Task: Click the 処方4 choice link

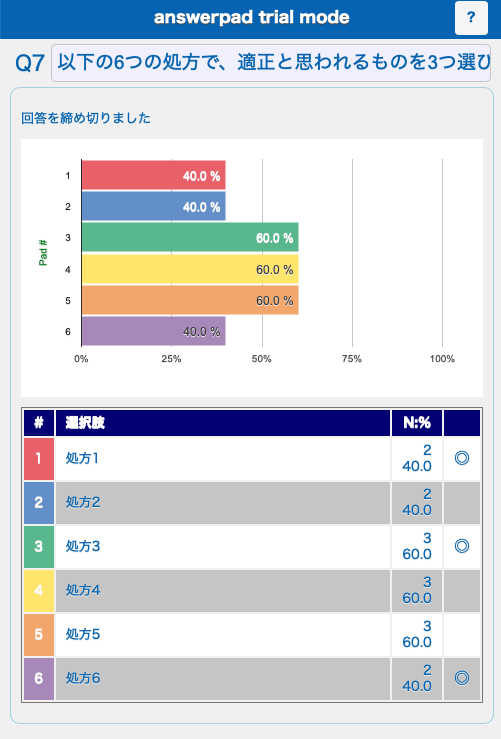Action: coord(83,591)
